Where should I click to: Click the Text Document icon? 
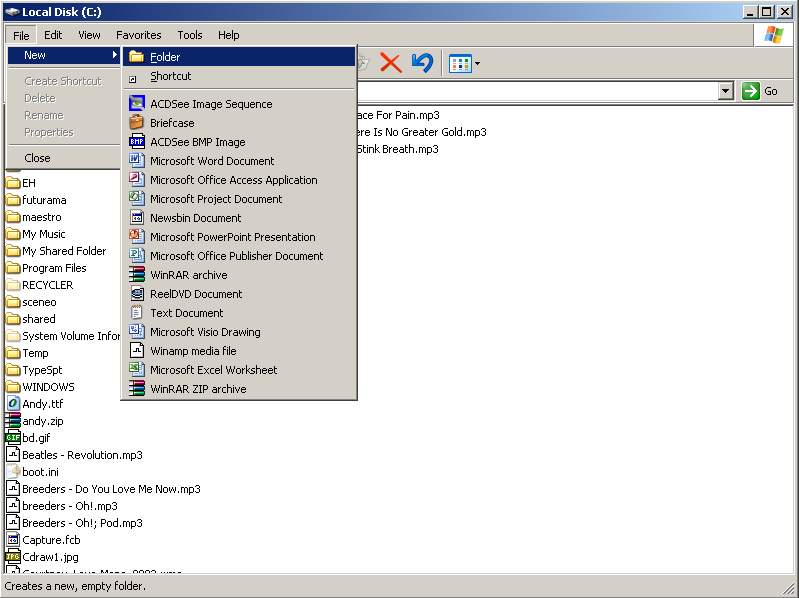pos(137,312)
